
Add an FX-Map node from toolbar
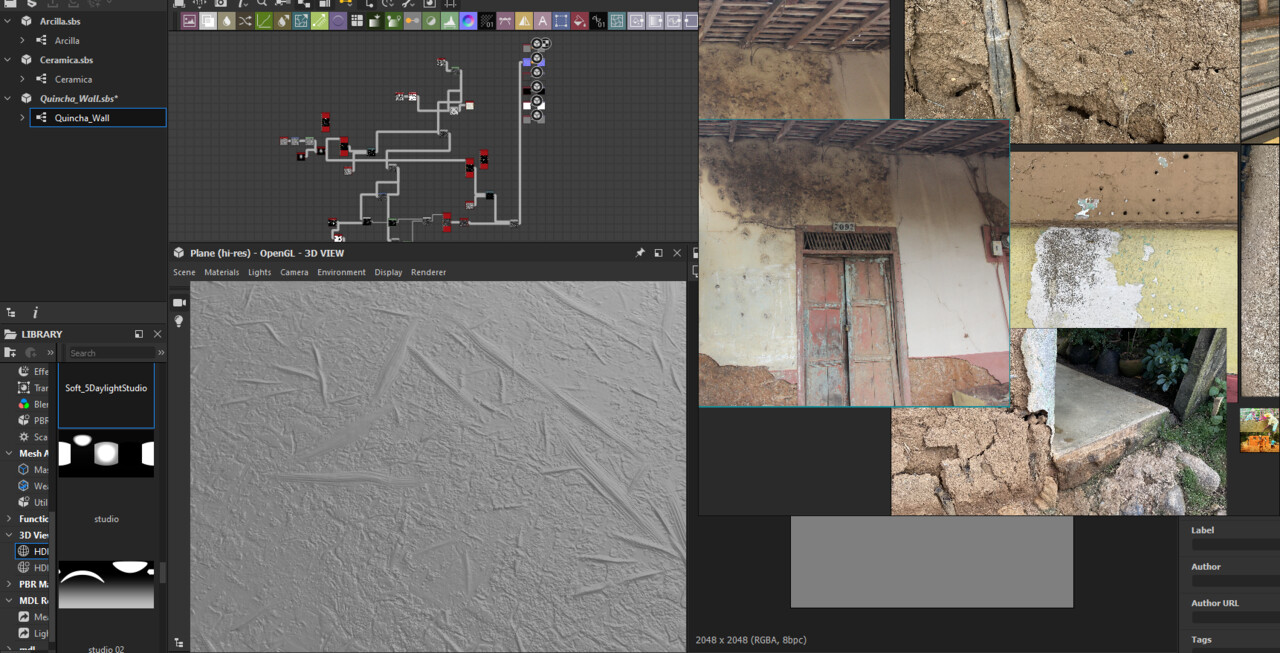357,20
